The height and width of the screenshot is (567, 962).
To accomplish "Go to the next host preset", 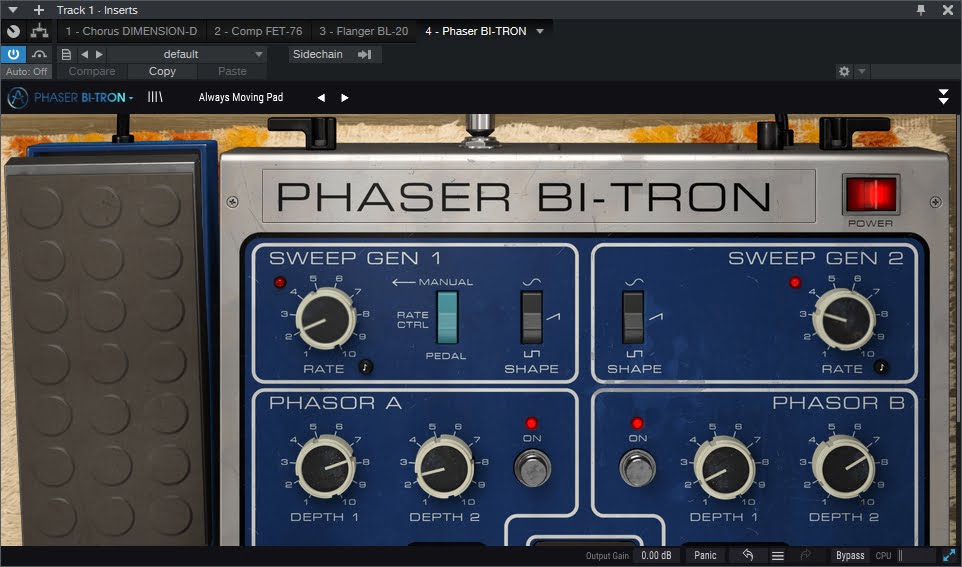I will coord(99,54).
